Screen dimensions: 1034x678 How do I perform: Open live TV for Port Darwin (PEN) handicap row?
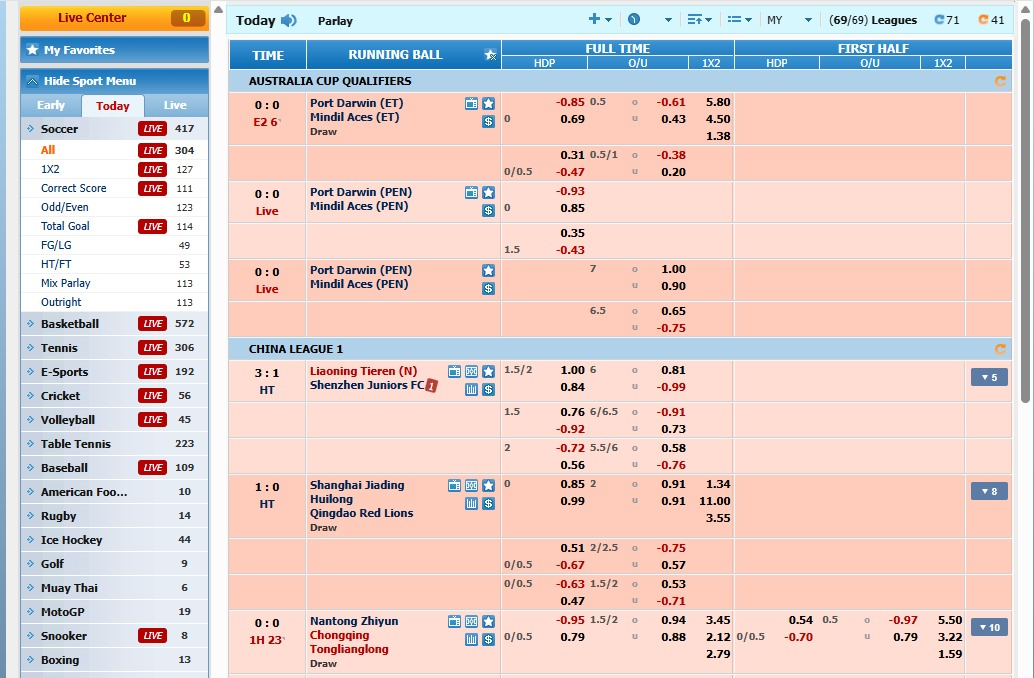[471, 193]
